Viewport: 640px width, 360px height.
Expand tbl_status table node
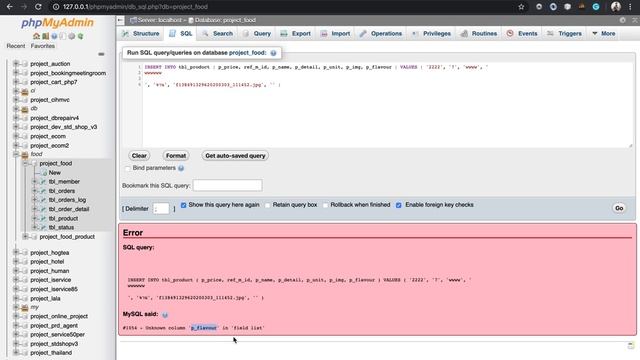click(x=35, y=227)
